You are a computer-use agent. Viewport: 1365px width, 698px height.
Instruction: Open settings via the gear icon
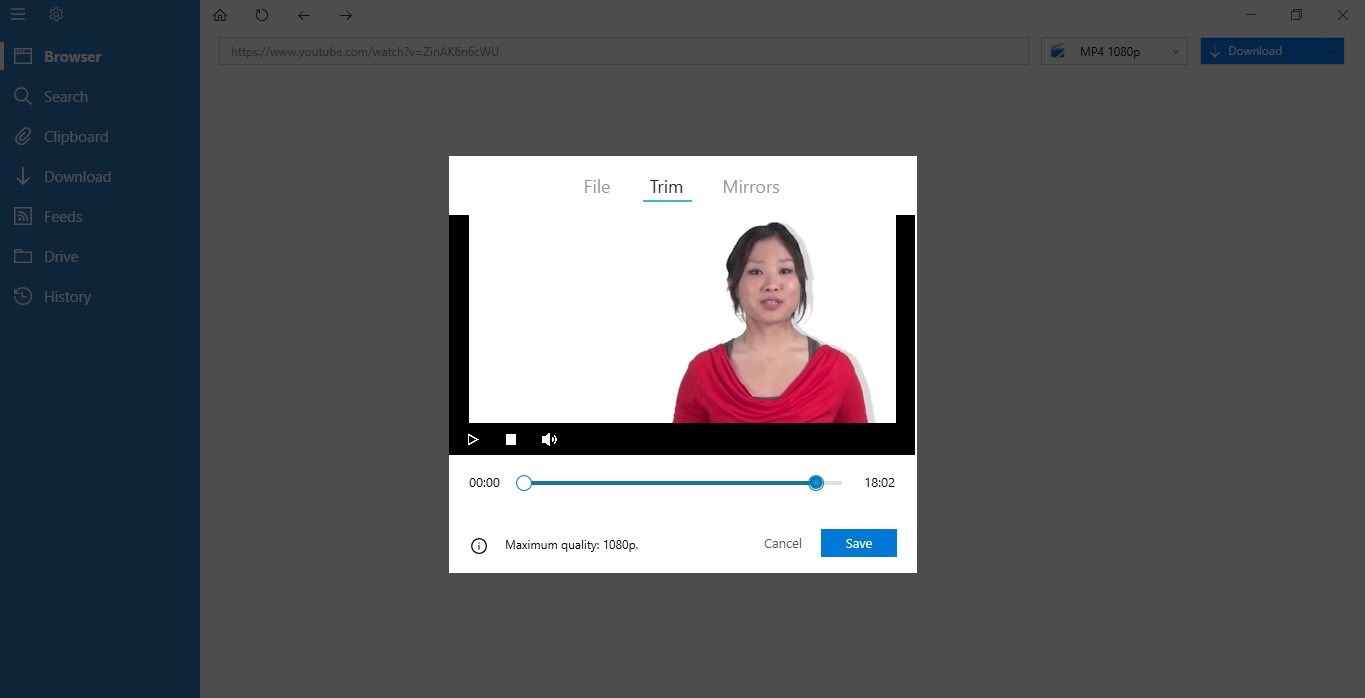[56, 15]
